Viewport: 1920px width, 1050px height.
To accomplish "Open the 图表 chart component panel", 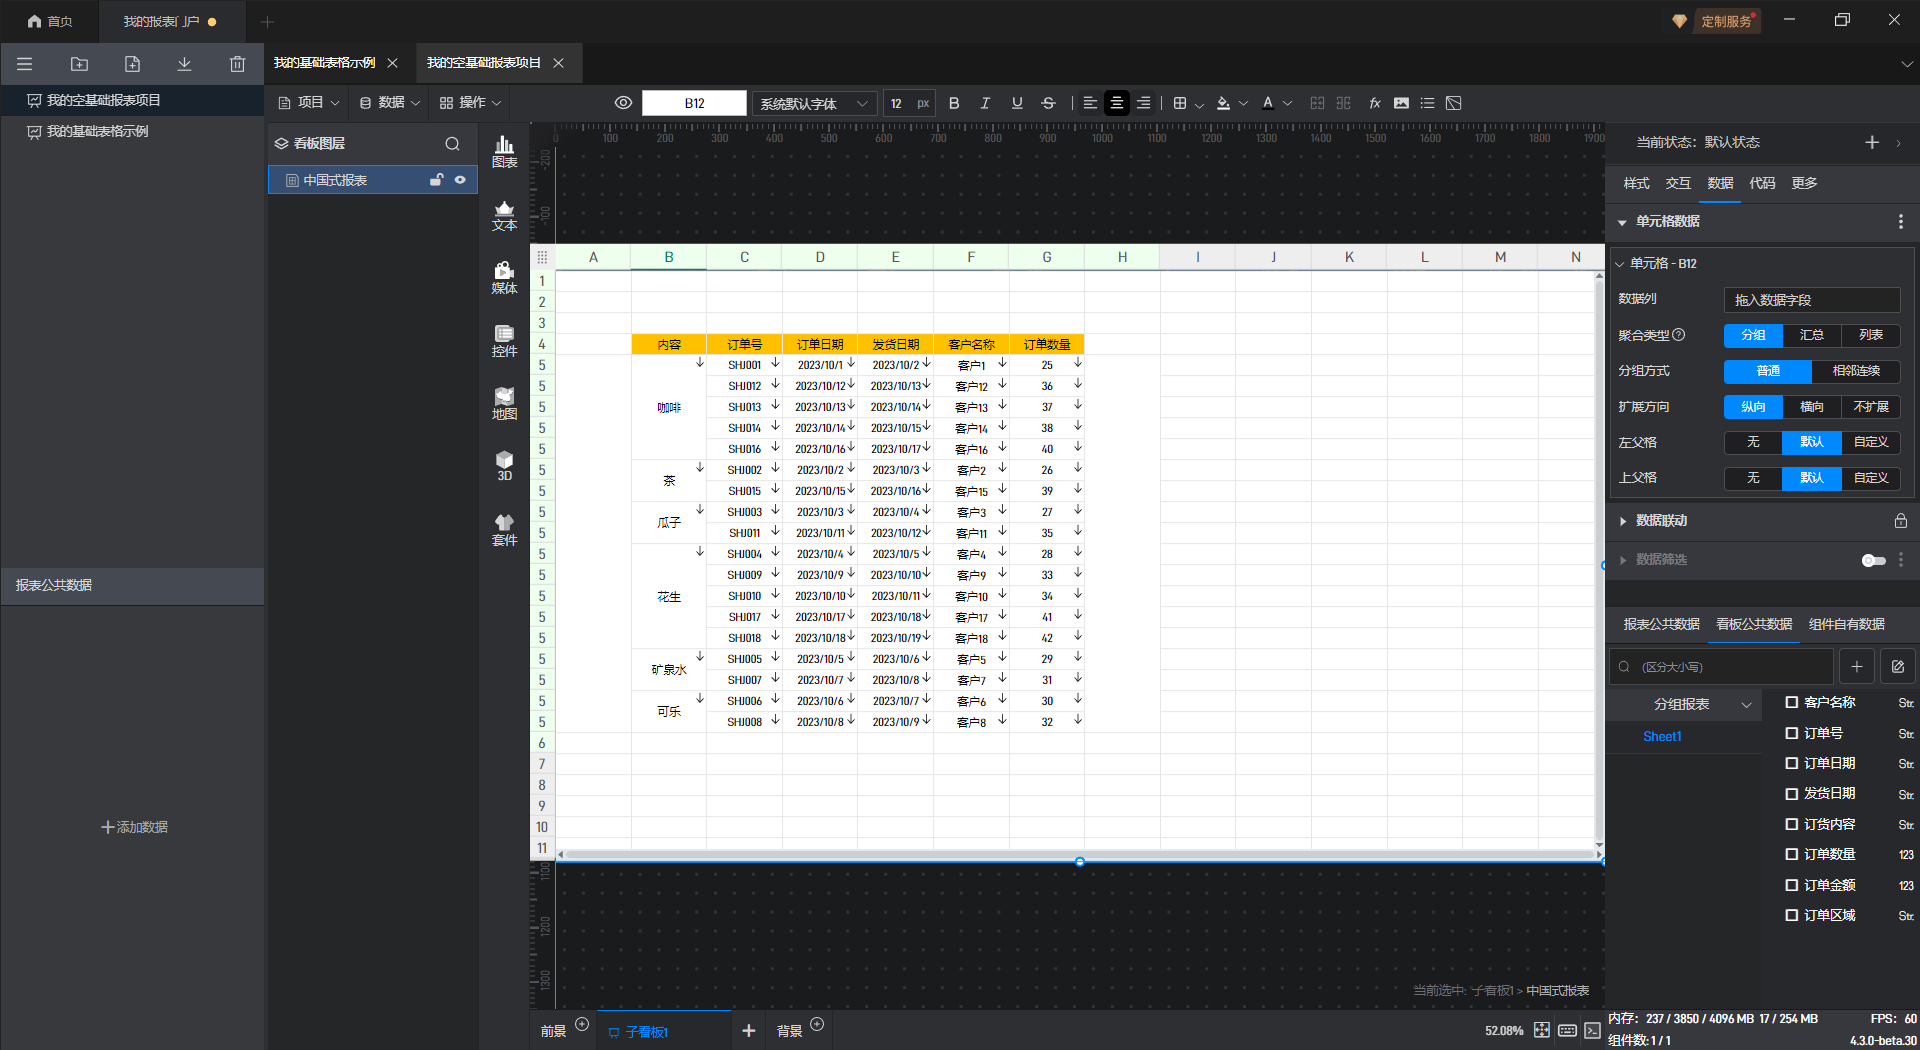I will [504, 152].
